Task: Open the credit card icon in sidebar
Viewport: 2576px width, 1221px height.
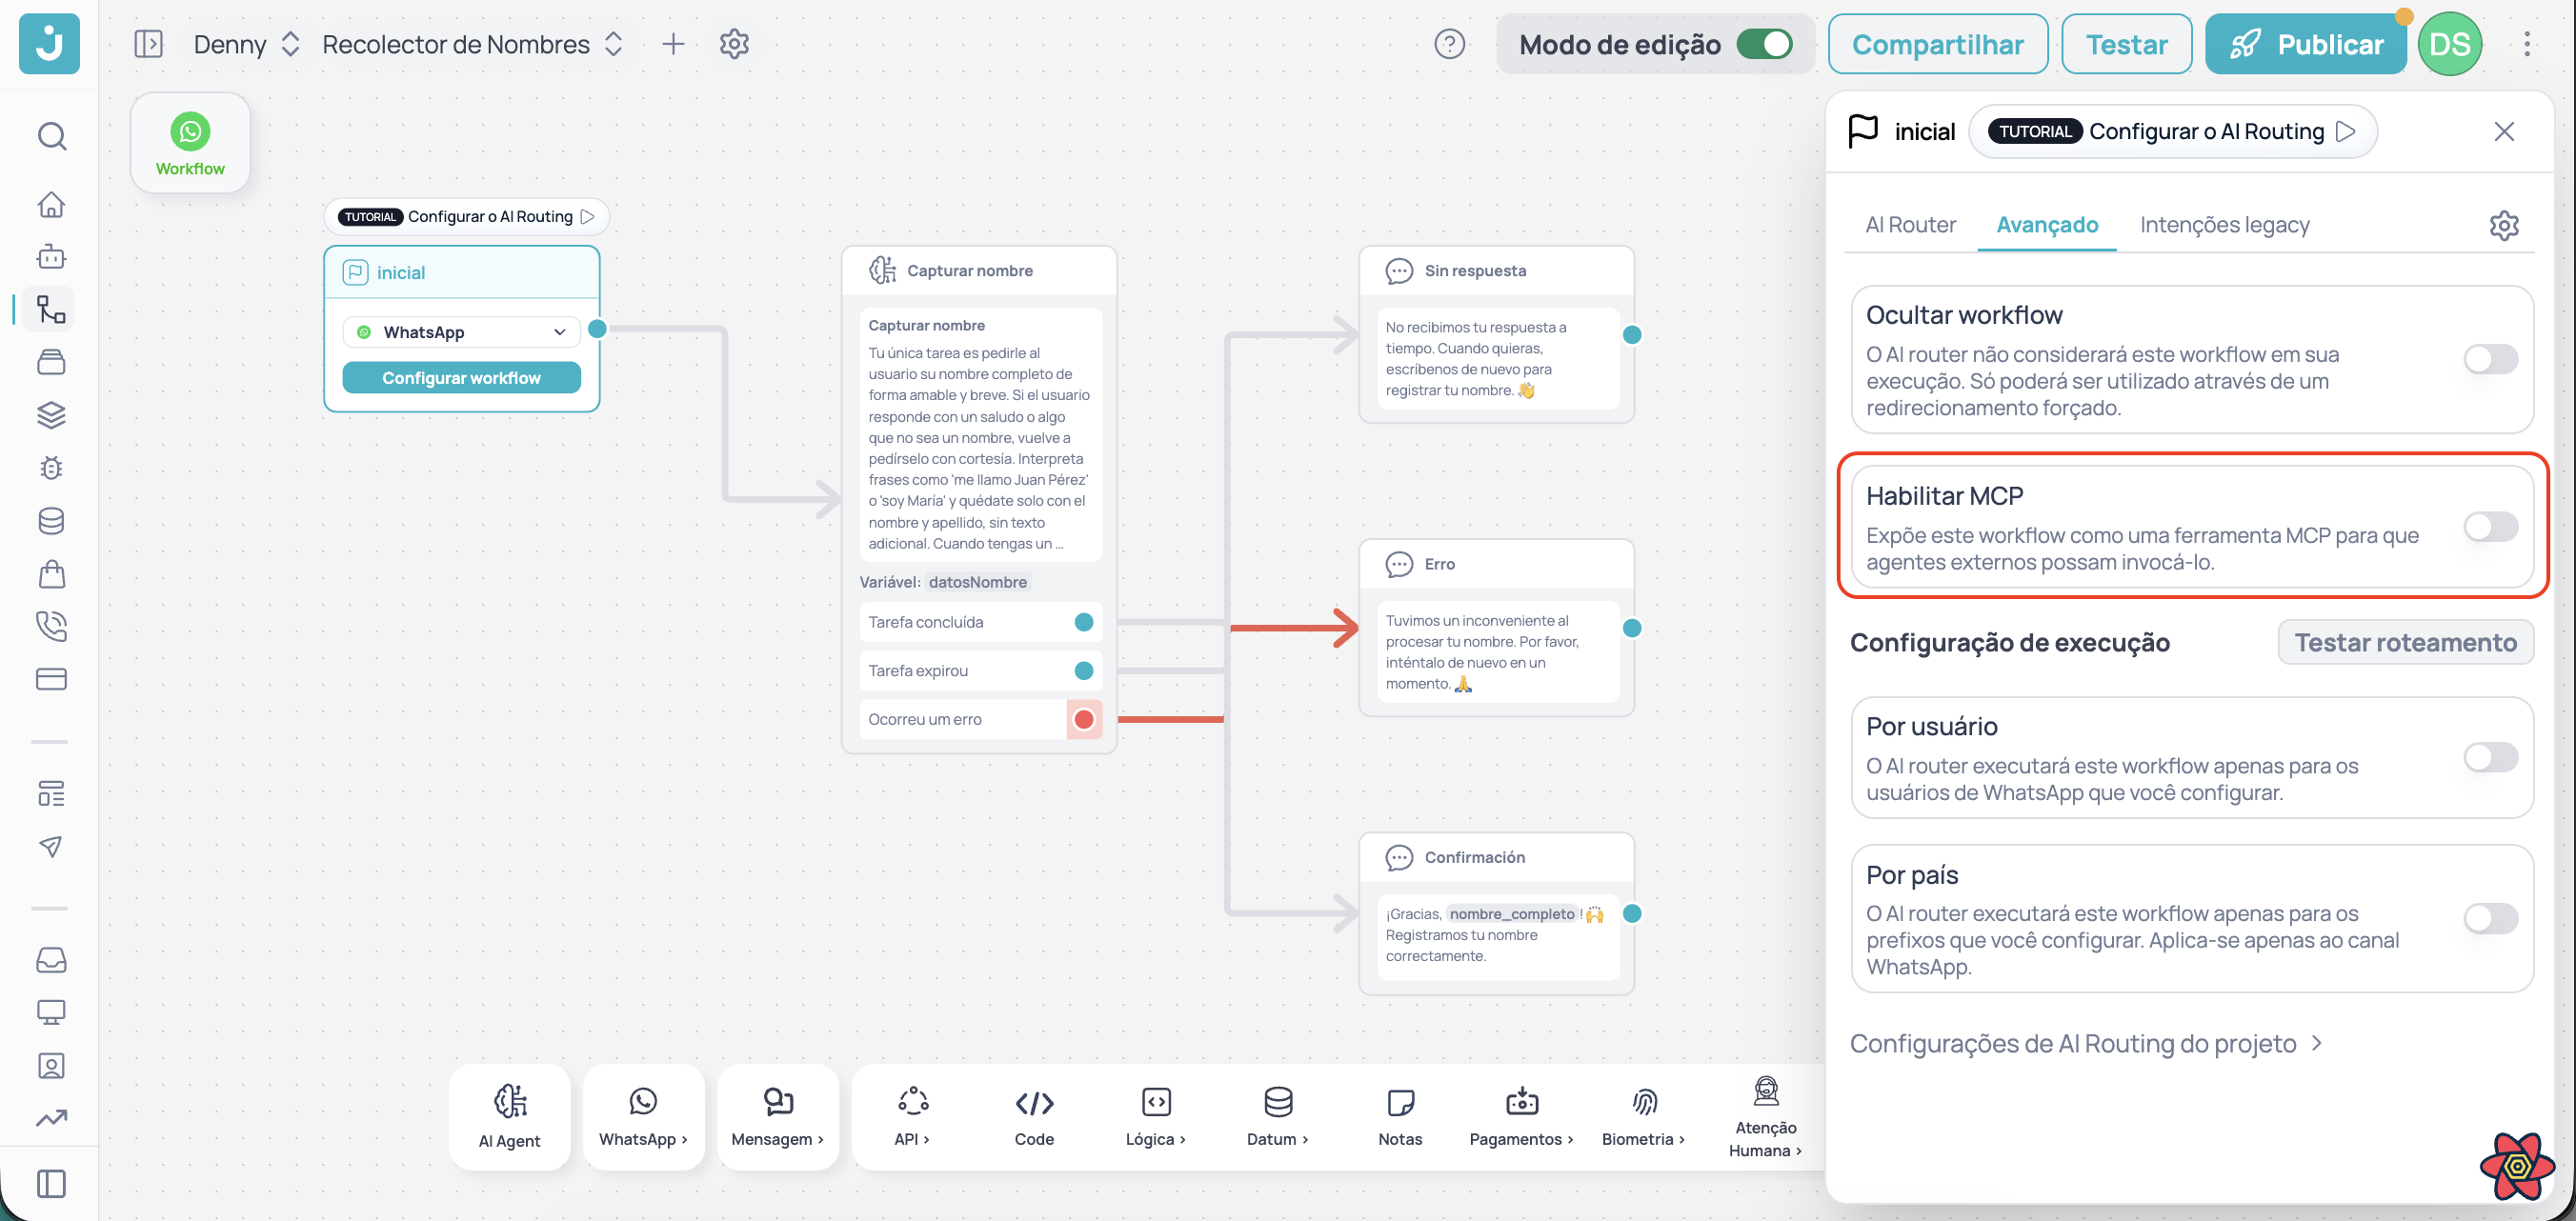Action: (51, 679)
